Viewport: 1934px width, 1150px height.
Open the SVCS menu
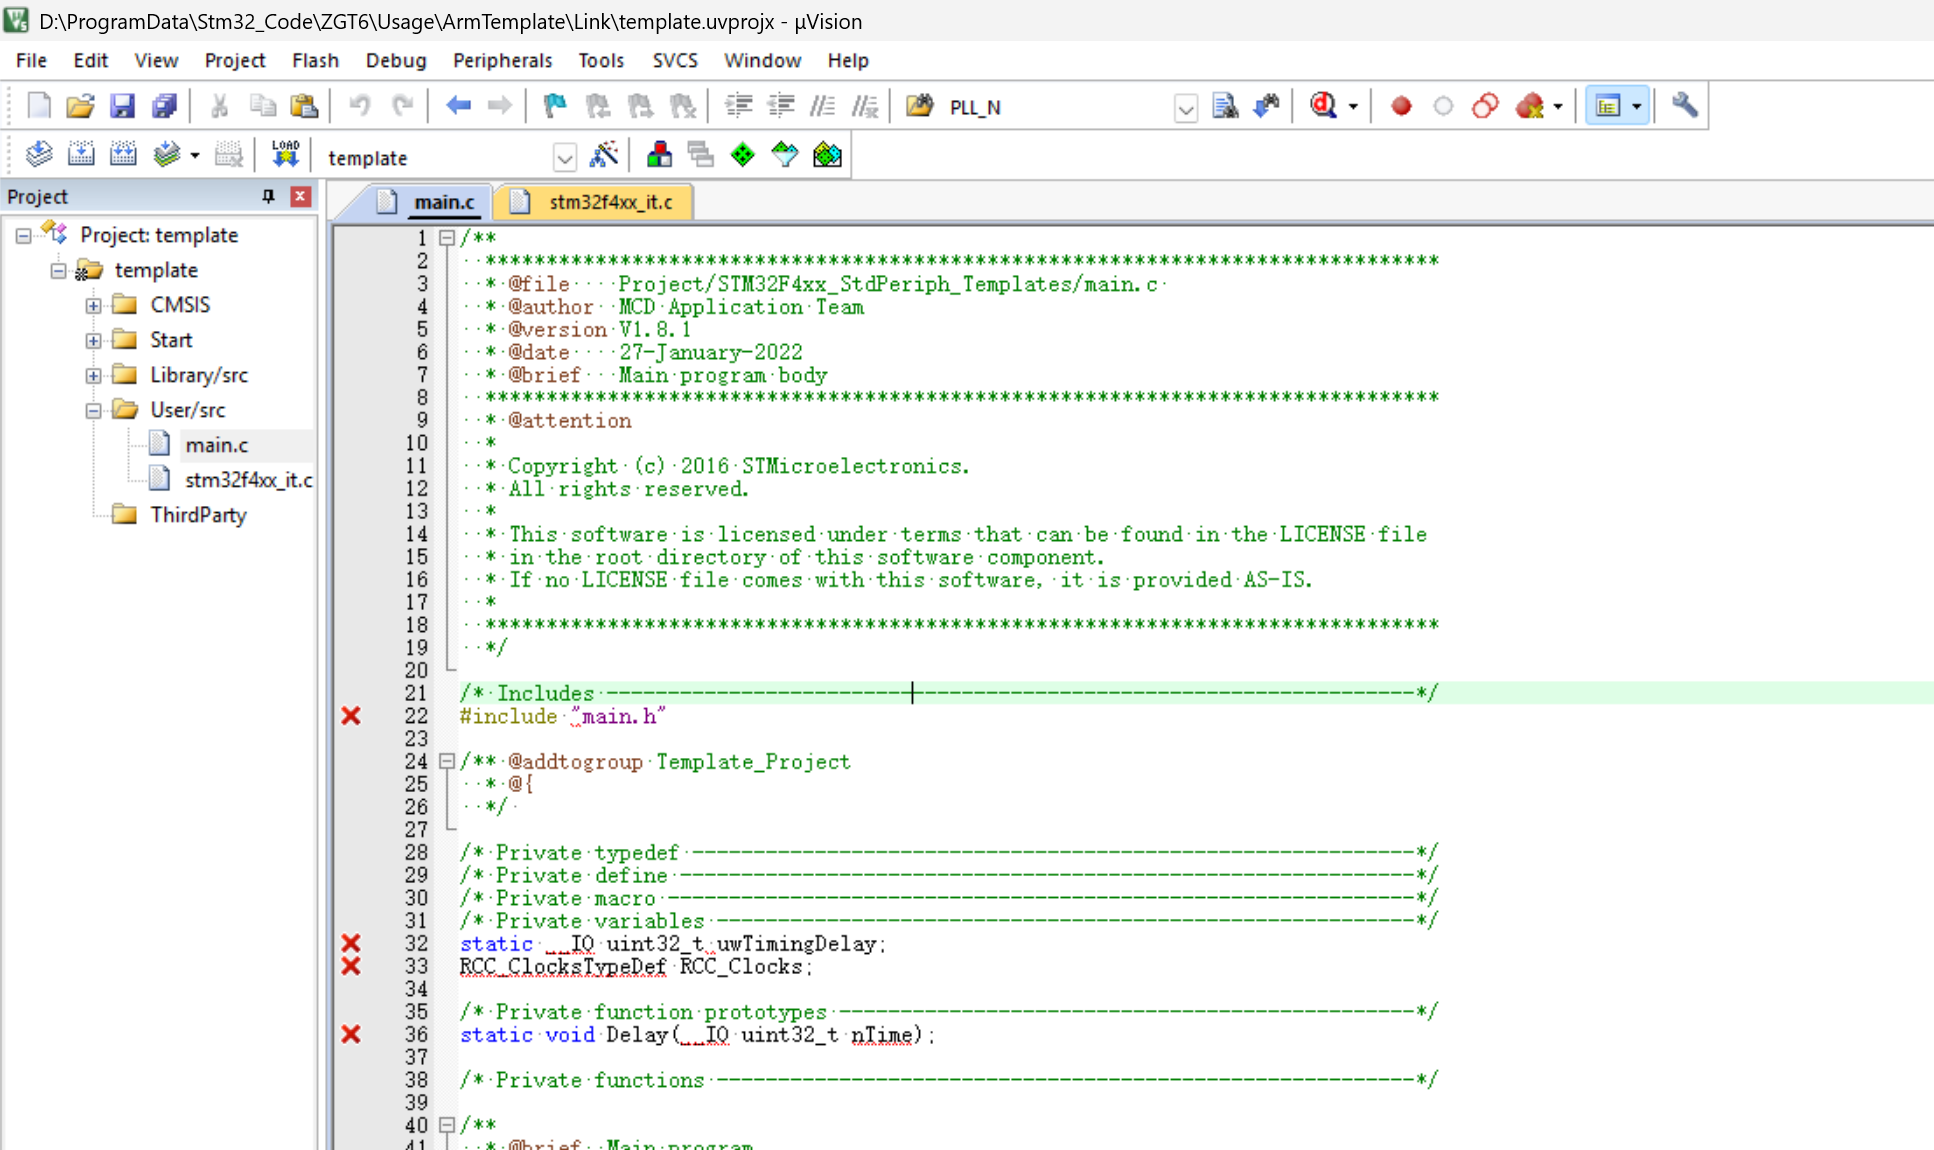click(675, 60)
